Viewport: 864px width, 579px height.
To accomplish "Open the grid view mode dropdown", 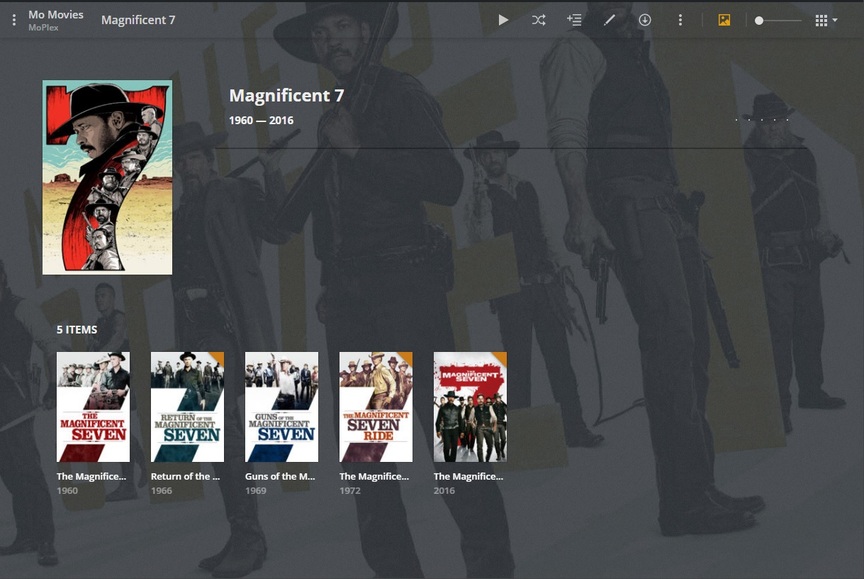I will coord(825,20).
